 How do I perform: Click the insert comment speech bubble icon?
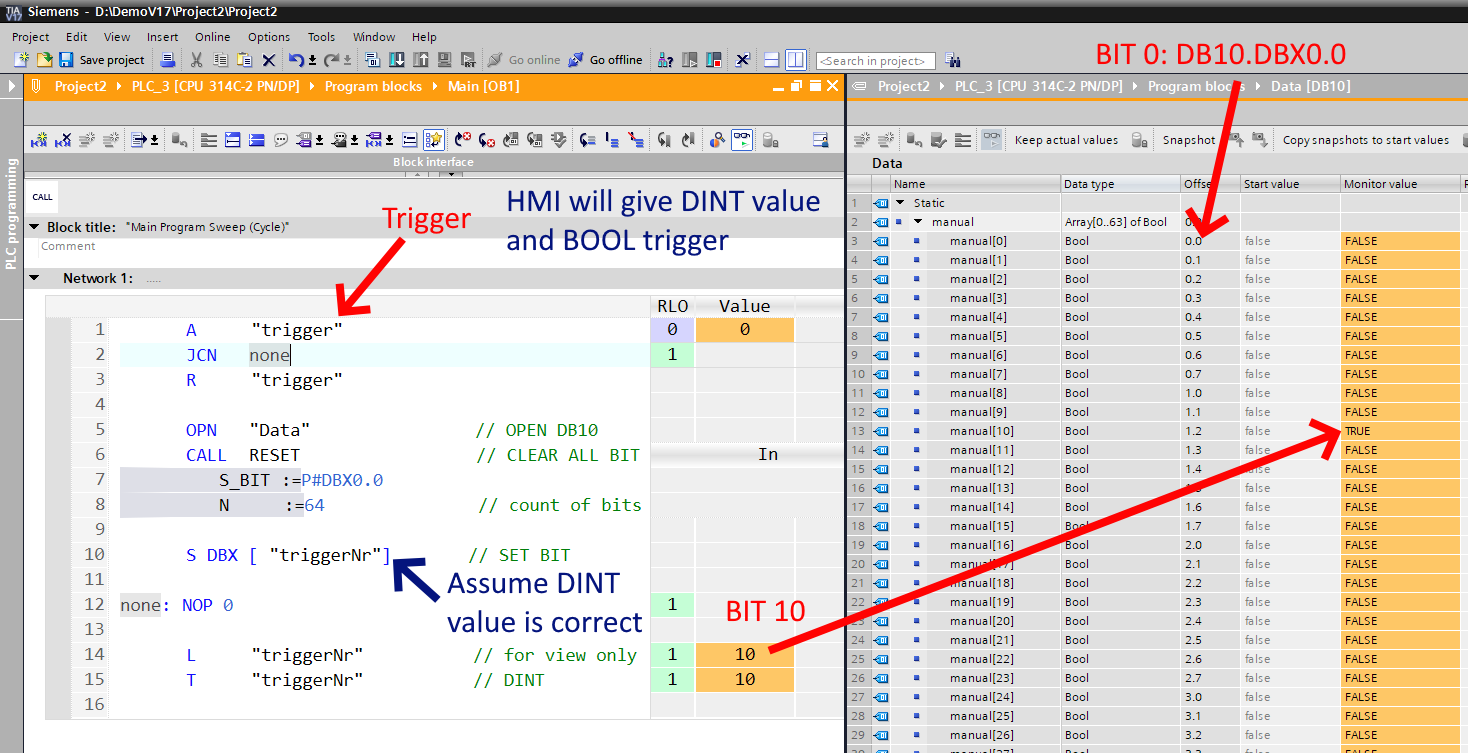(281, 140)
